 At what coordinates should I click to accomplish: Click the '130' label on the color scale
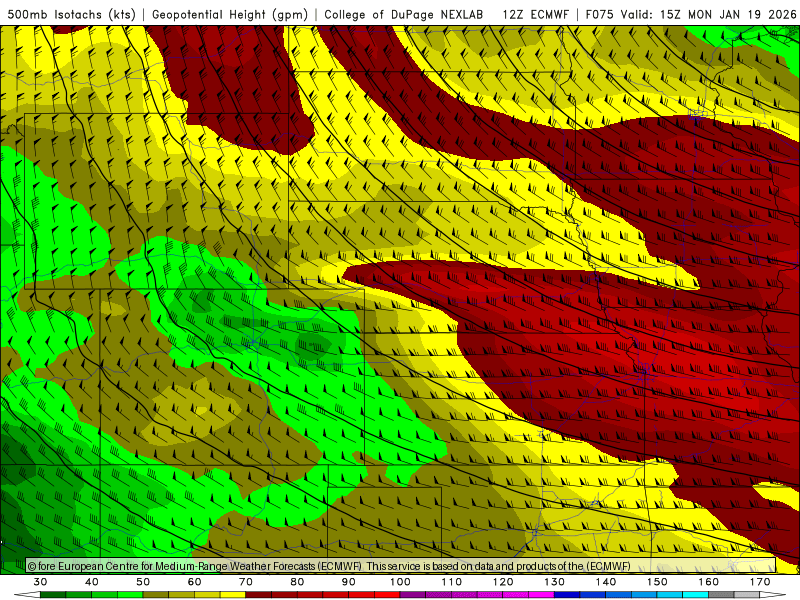click(555, 582)
